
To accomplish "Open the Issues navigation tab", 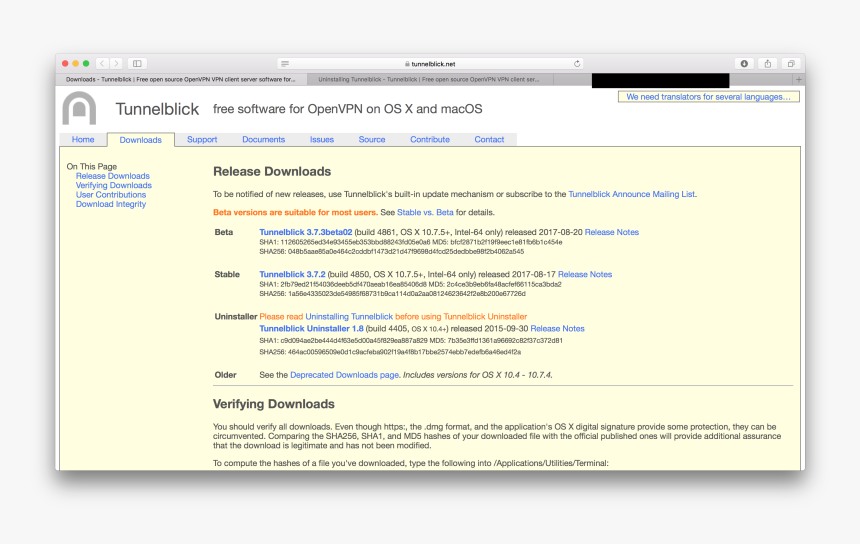I will coord(322,139).
